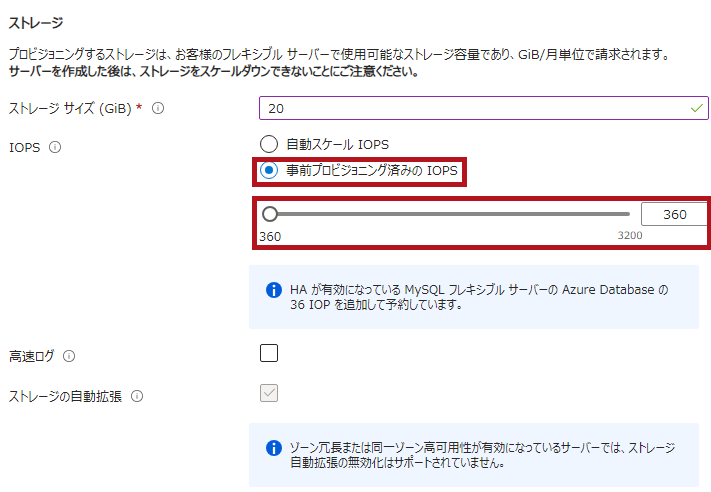Click the ストレージの自動拡張 checkbox
711x492 pixels.
268,394
